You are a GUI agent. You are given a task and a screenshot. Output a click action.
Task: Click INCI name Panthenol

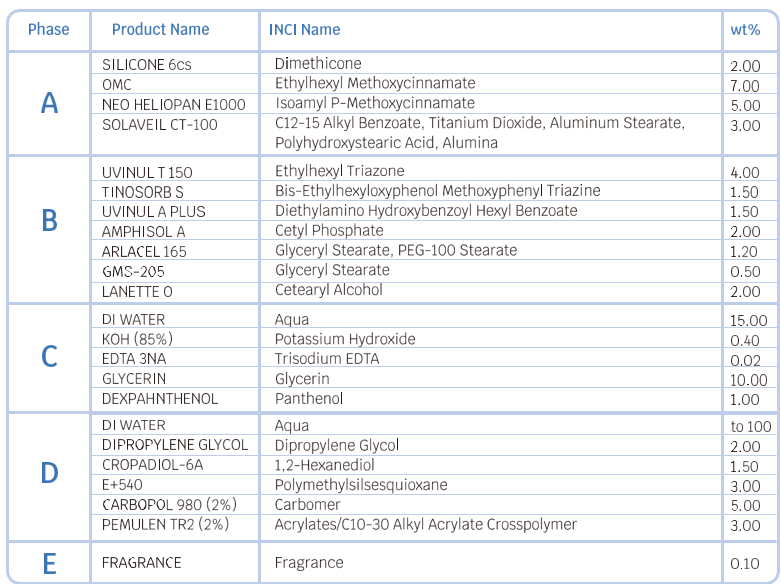point(309,398)
